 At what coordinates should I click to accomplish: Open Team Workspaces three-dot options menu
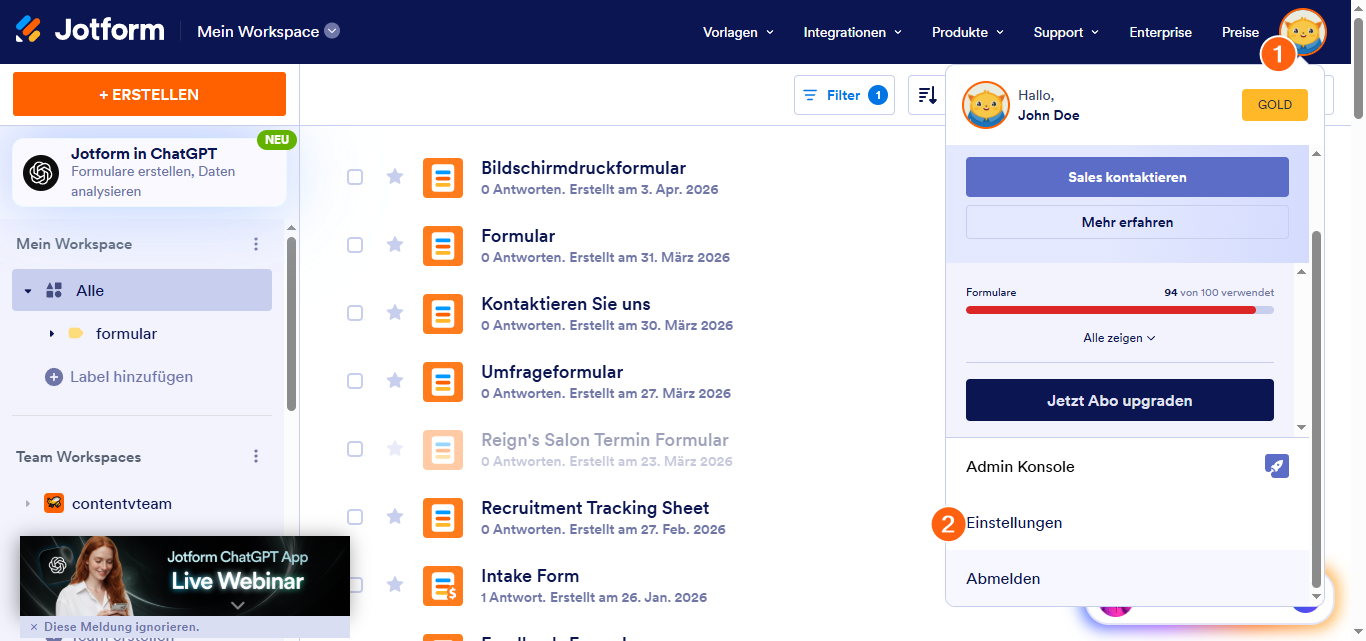tap(256, 457)
